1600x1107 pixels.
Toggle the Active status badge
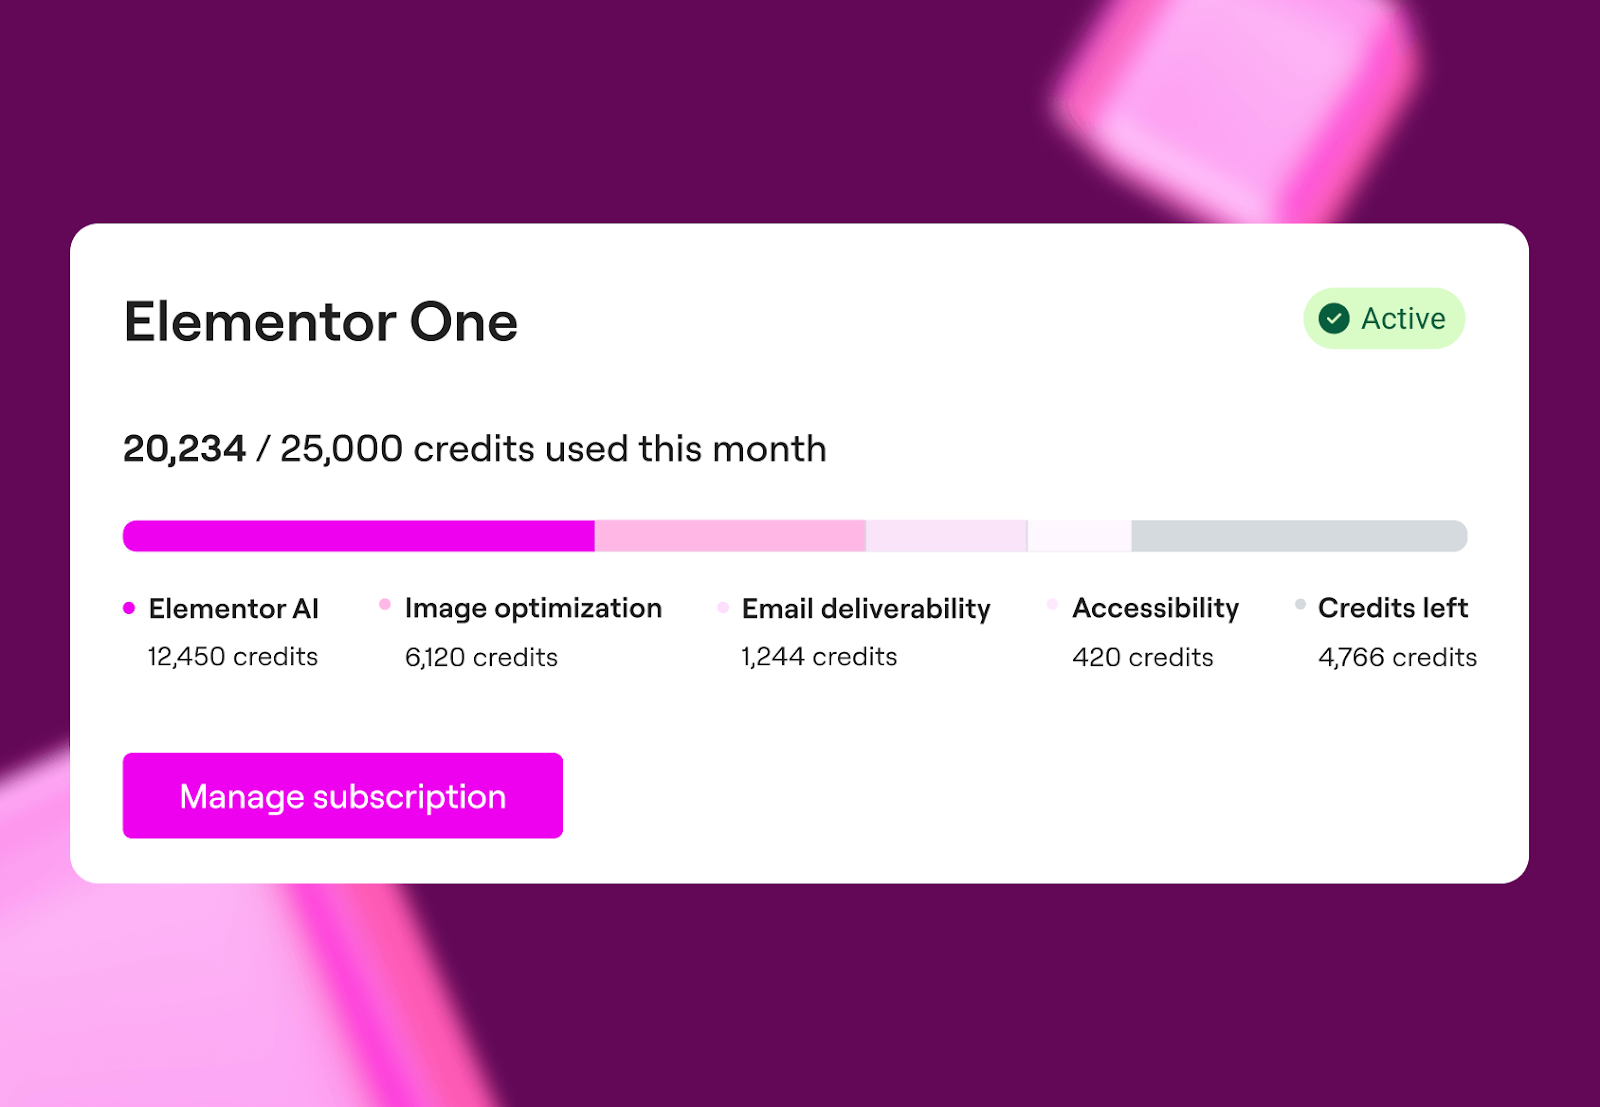1384,318
